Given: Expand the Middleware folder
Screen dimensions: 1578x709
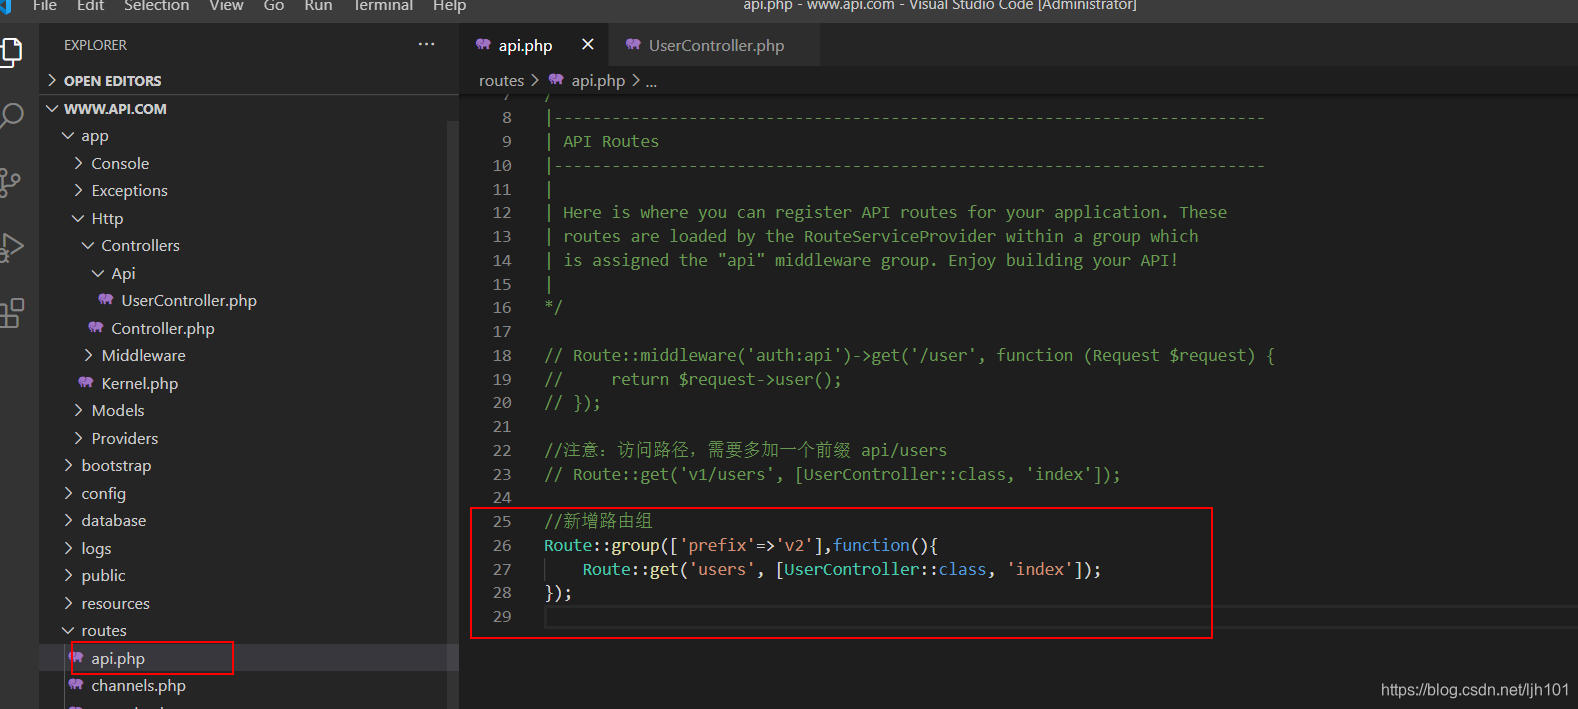Looking at the screenshot, I should tap(88, 355).
